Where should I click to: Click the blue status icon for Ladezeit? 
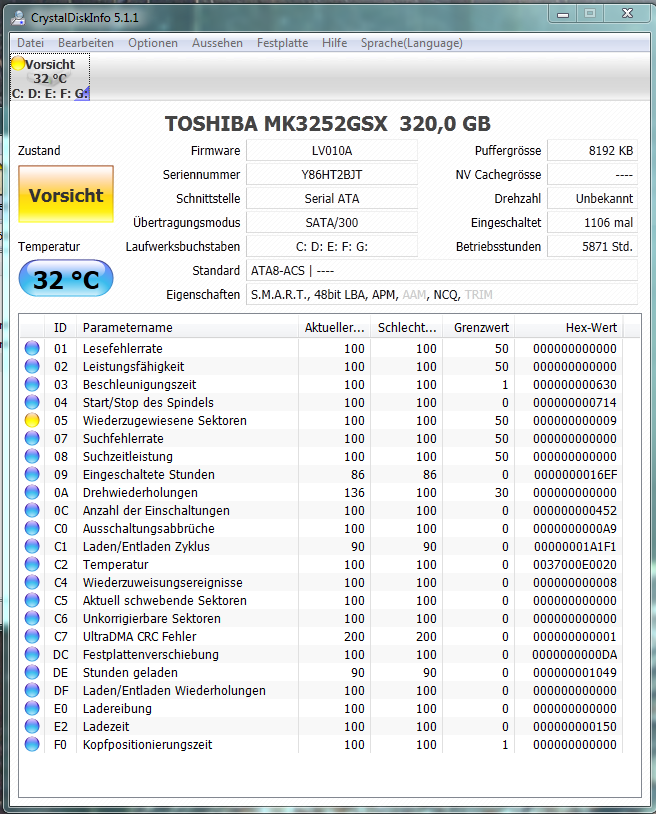pos(32,726)
